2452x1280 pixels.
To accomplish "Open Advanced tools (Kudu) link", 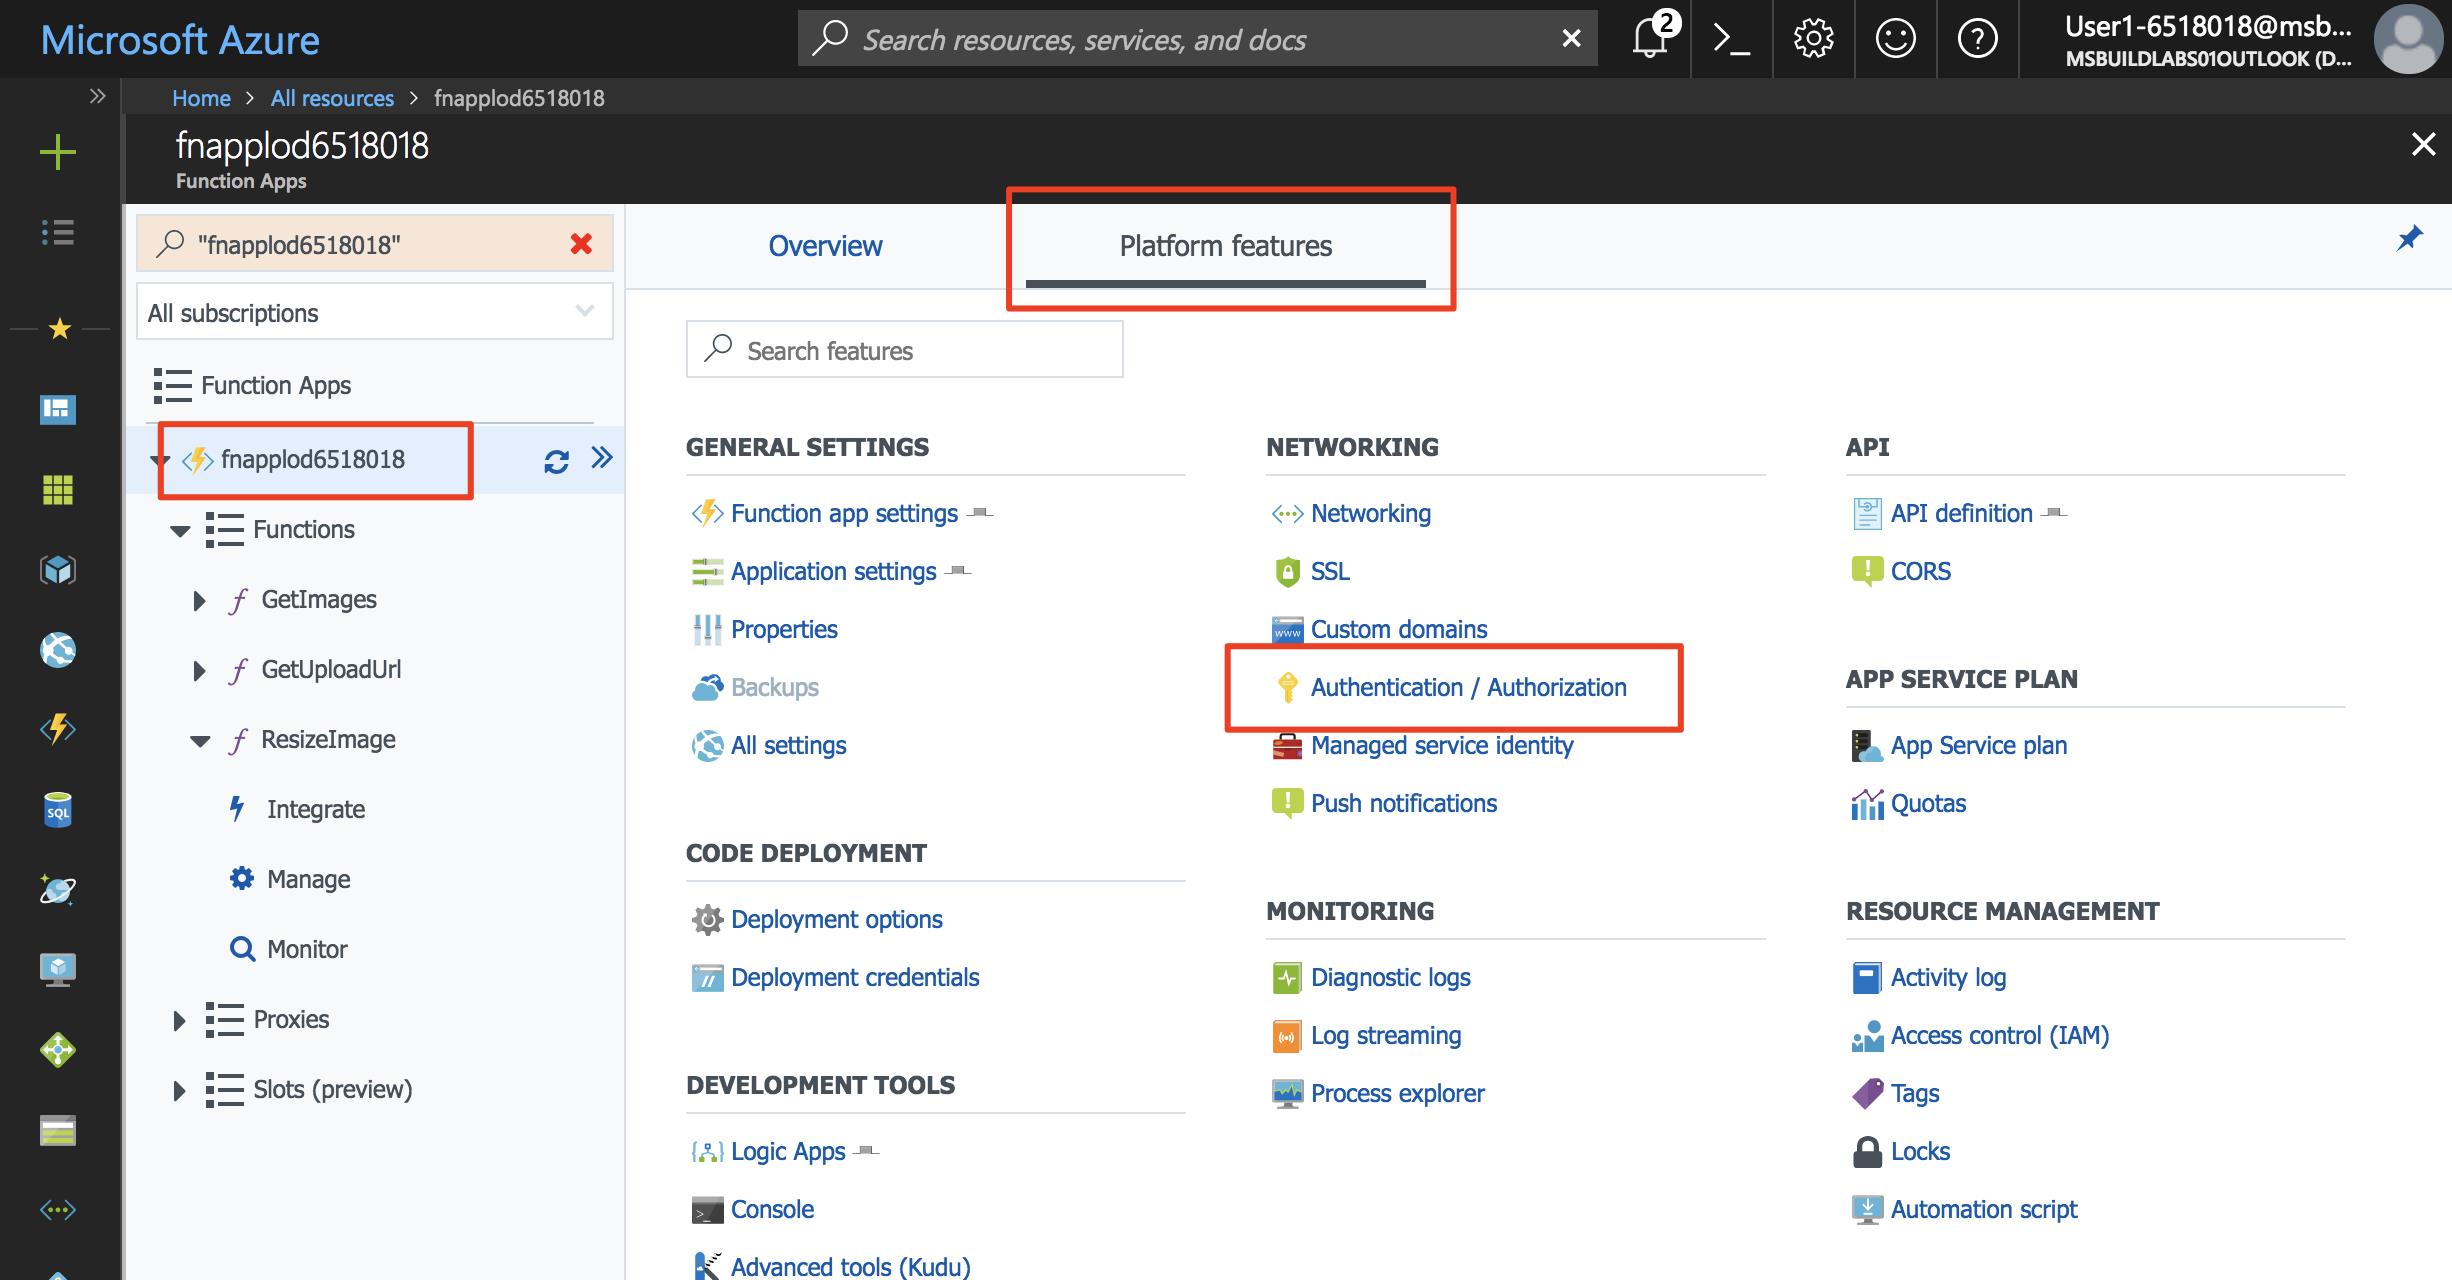I will [850, 1266].
